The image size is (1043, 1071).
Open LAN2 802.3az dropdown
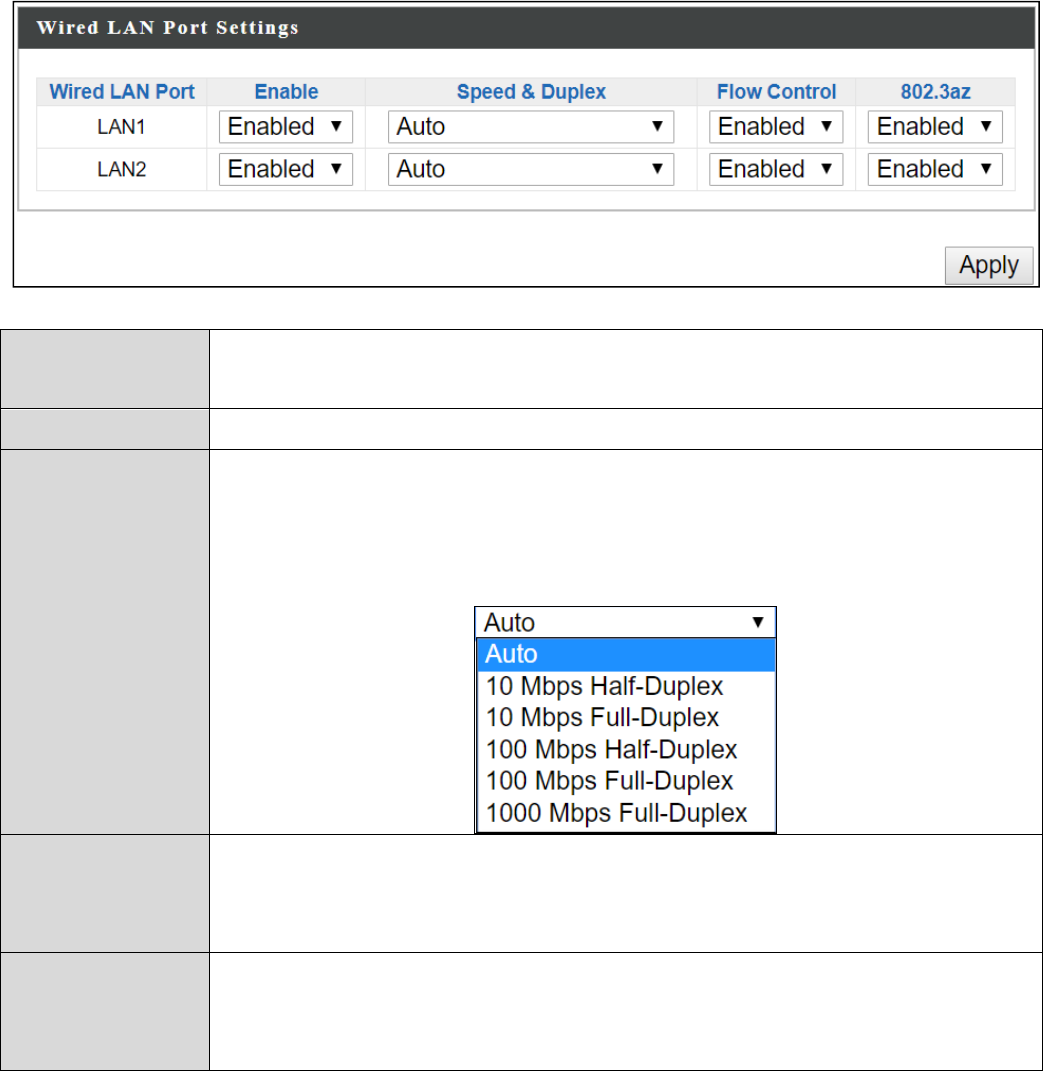click(934, 169)
